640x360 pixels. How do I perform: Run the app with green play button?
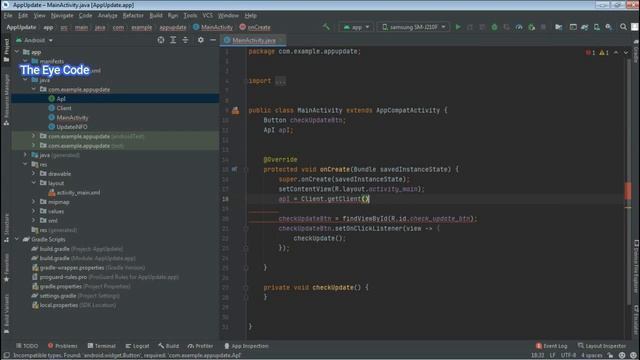458,27
